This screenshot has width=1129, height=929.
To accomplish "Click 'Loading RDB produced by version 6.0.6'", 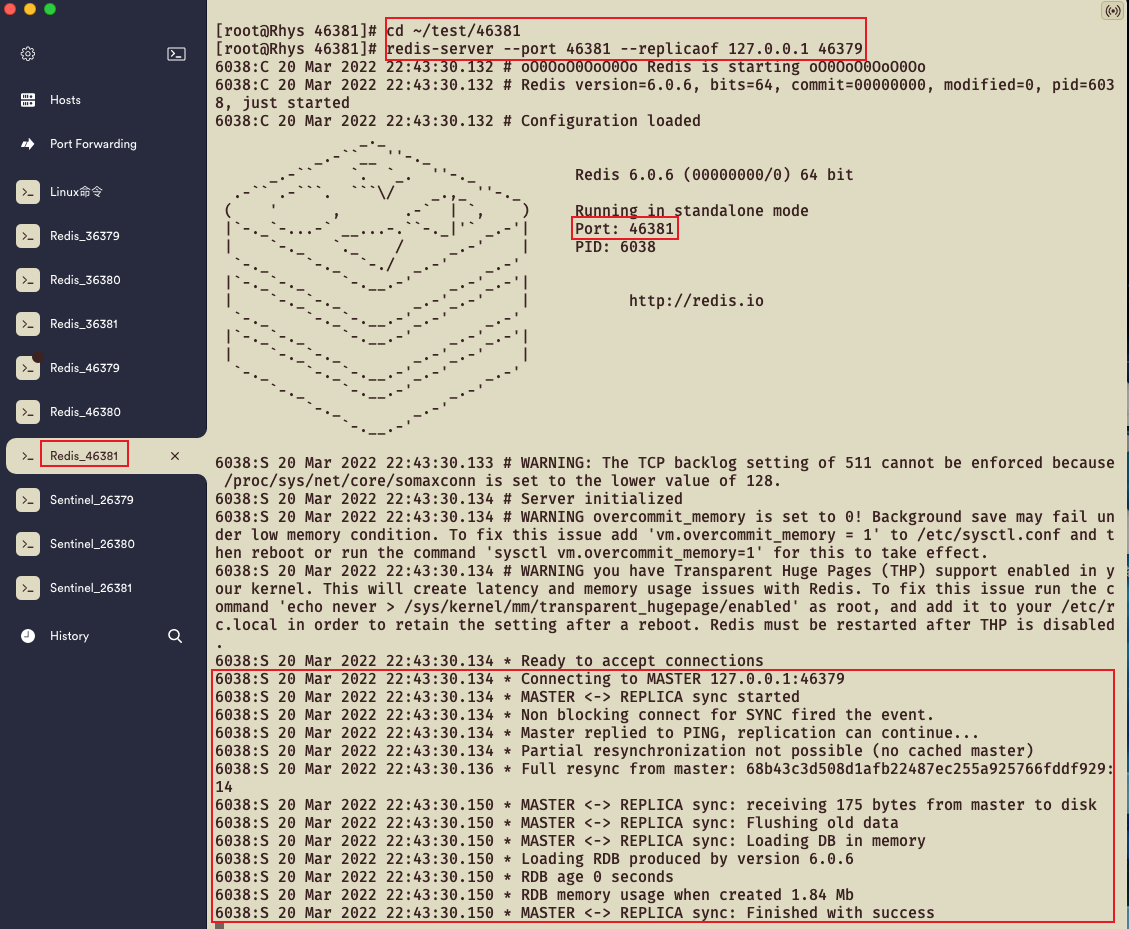I will coord(534,859).
